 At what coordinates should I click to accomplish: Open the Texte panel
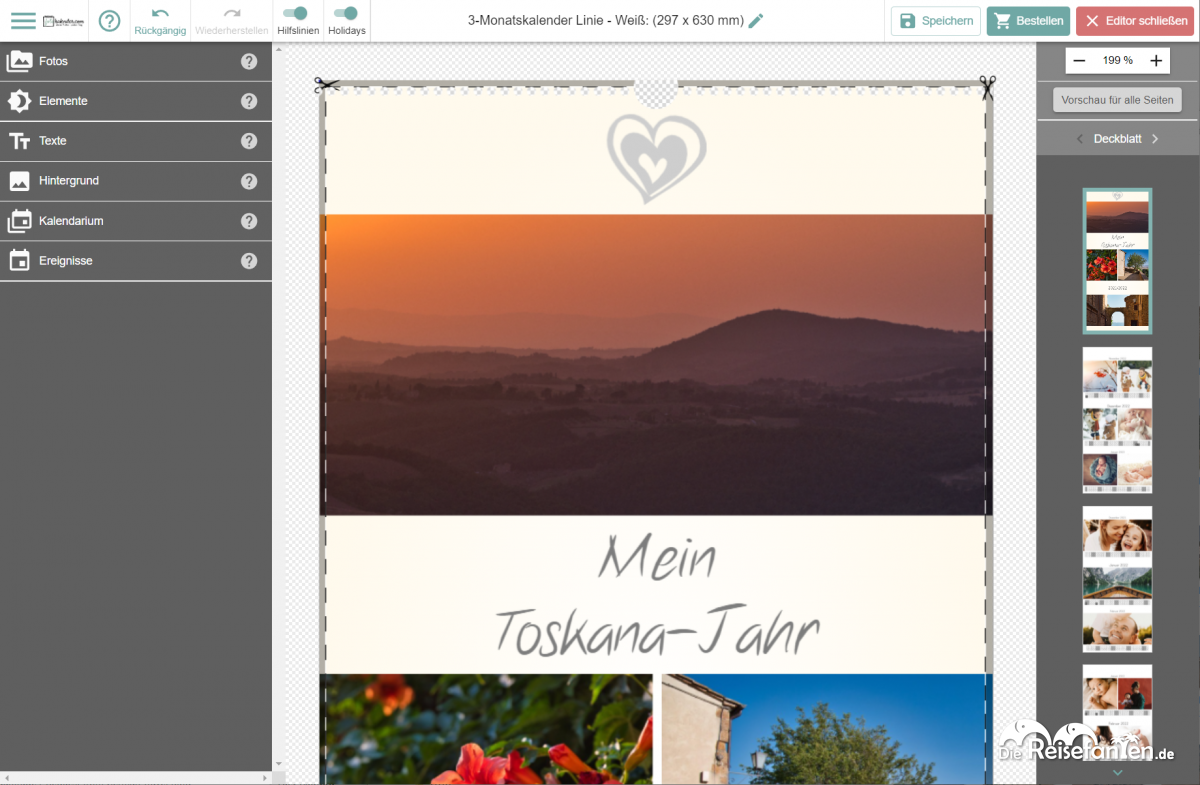tap(52, 141)
